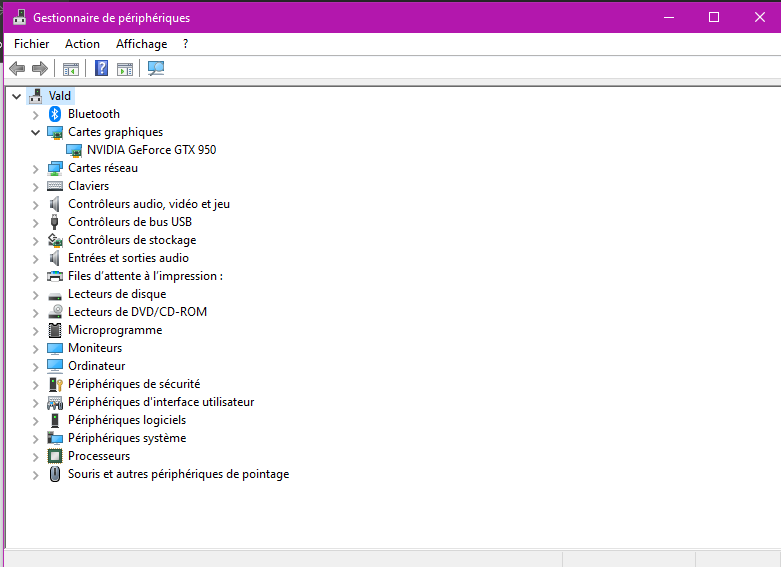Select Périphériques logiciels label

pyautogui.click(x=127, y=420)
